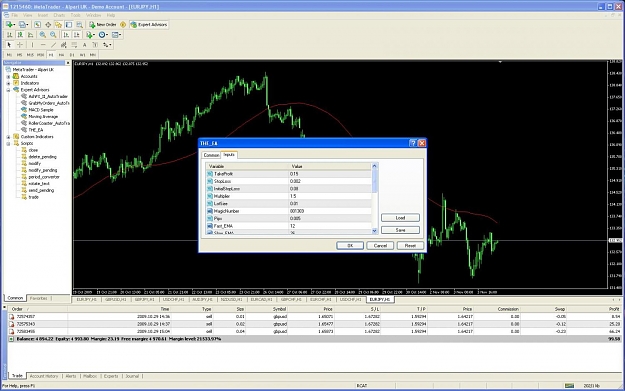
Task: Open the Profiles toolbar icon
Action: tap(24, 25)
